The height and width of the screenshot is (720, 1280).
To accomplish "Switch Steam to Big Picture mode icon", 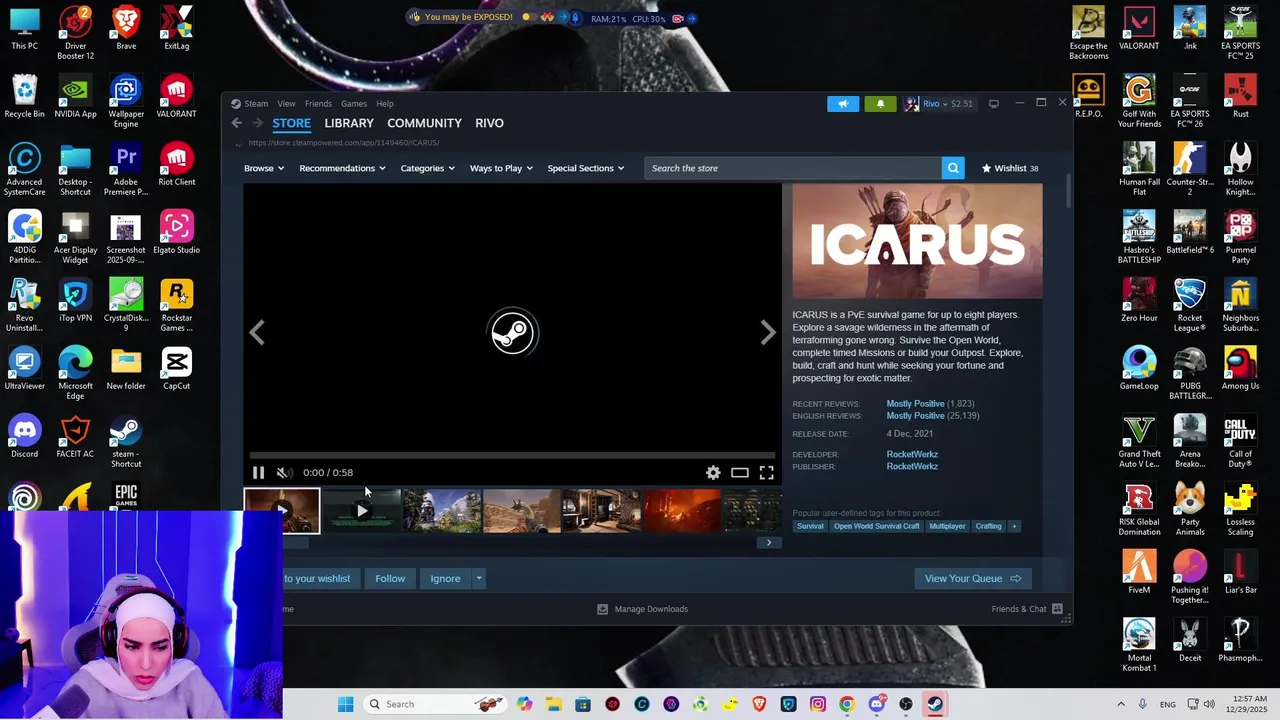I will click(993, 103).
